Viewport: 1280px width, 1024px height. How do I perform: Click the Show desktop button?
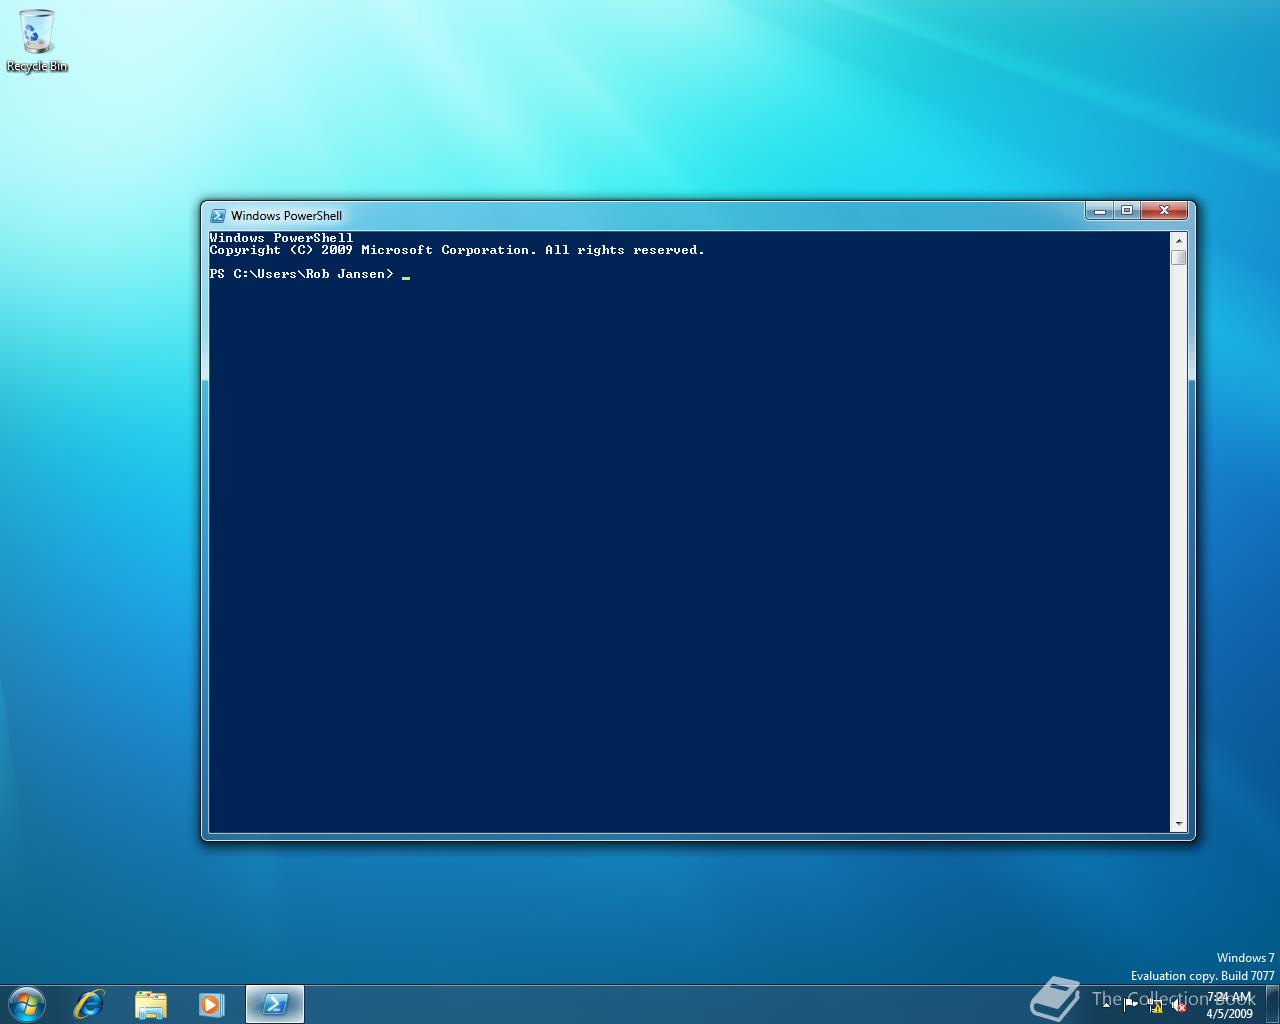coord(1272,1004)
